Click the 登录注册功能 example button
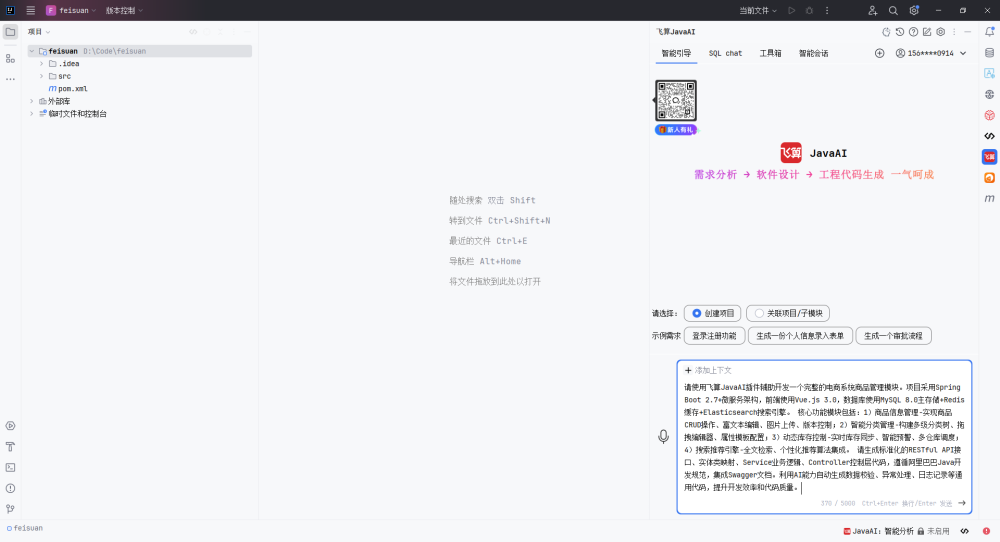 (714, 336)
